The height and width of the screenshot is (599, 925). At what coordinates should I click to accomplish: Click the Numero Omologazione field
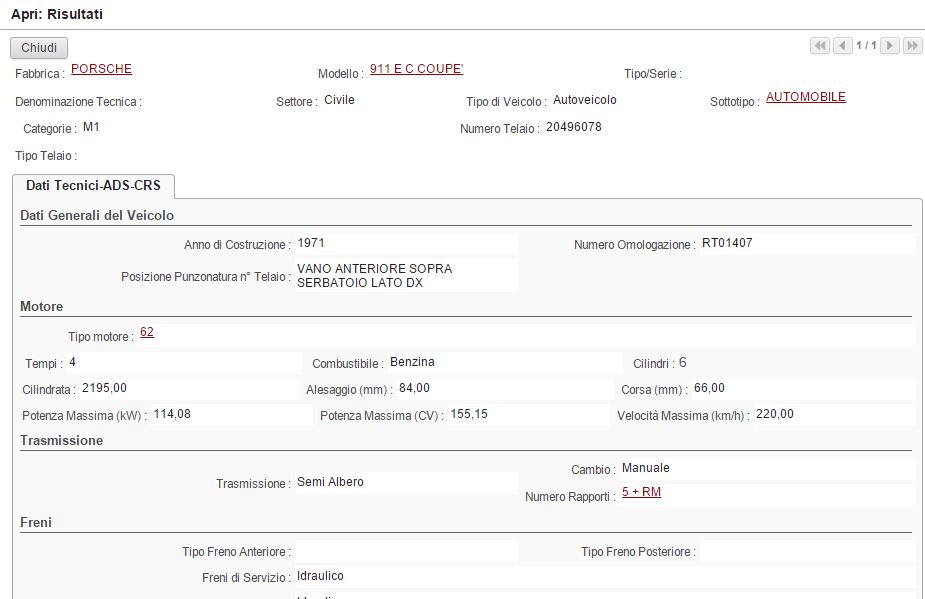(805, 243)
